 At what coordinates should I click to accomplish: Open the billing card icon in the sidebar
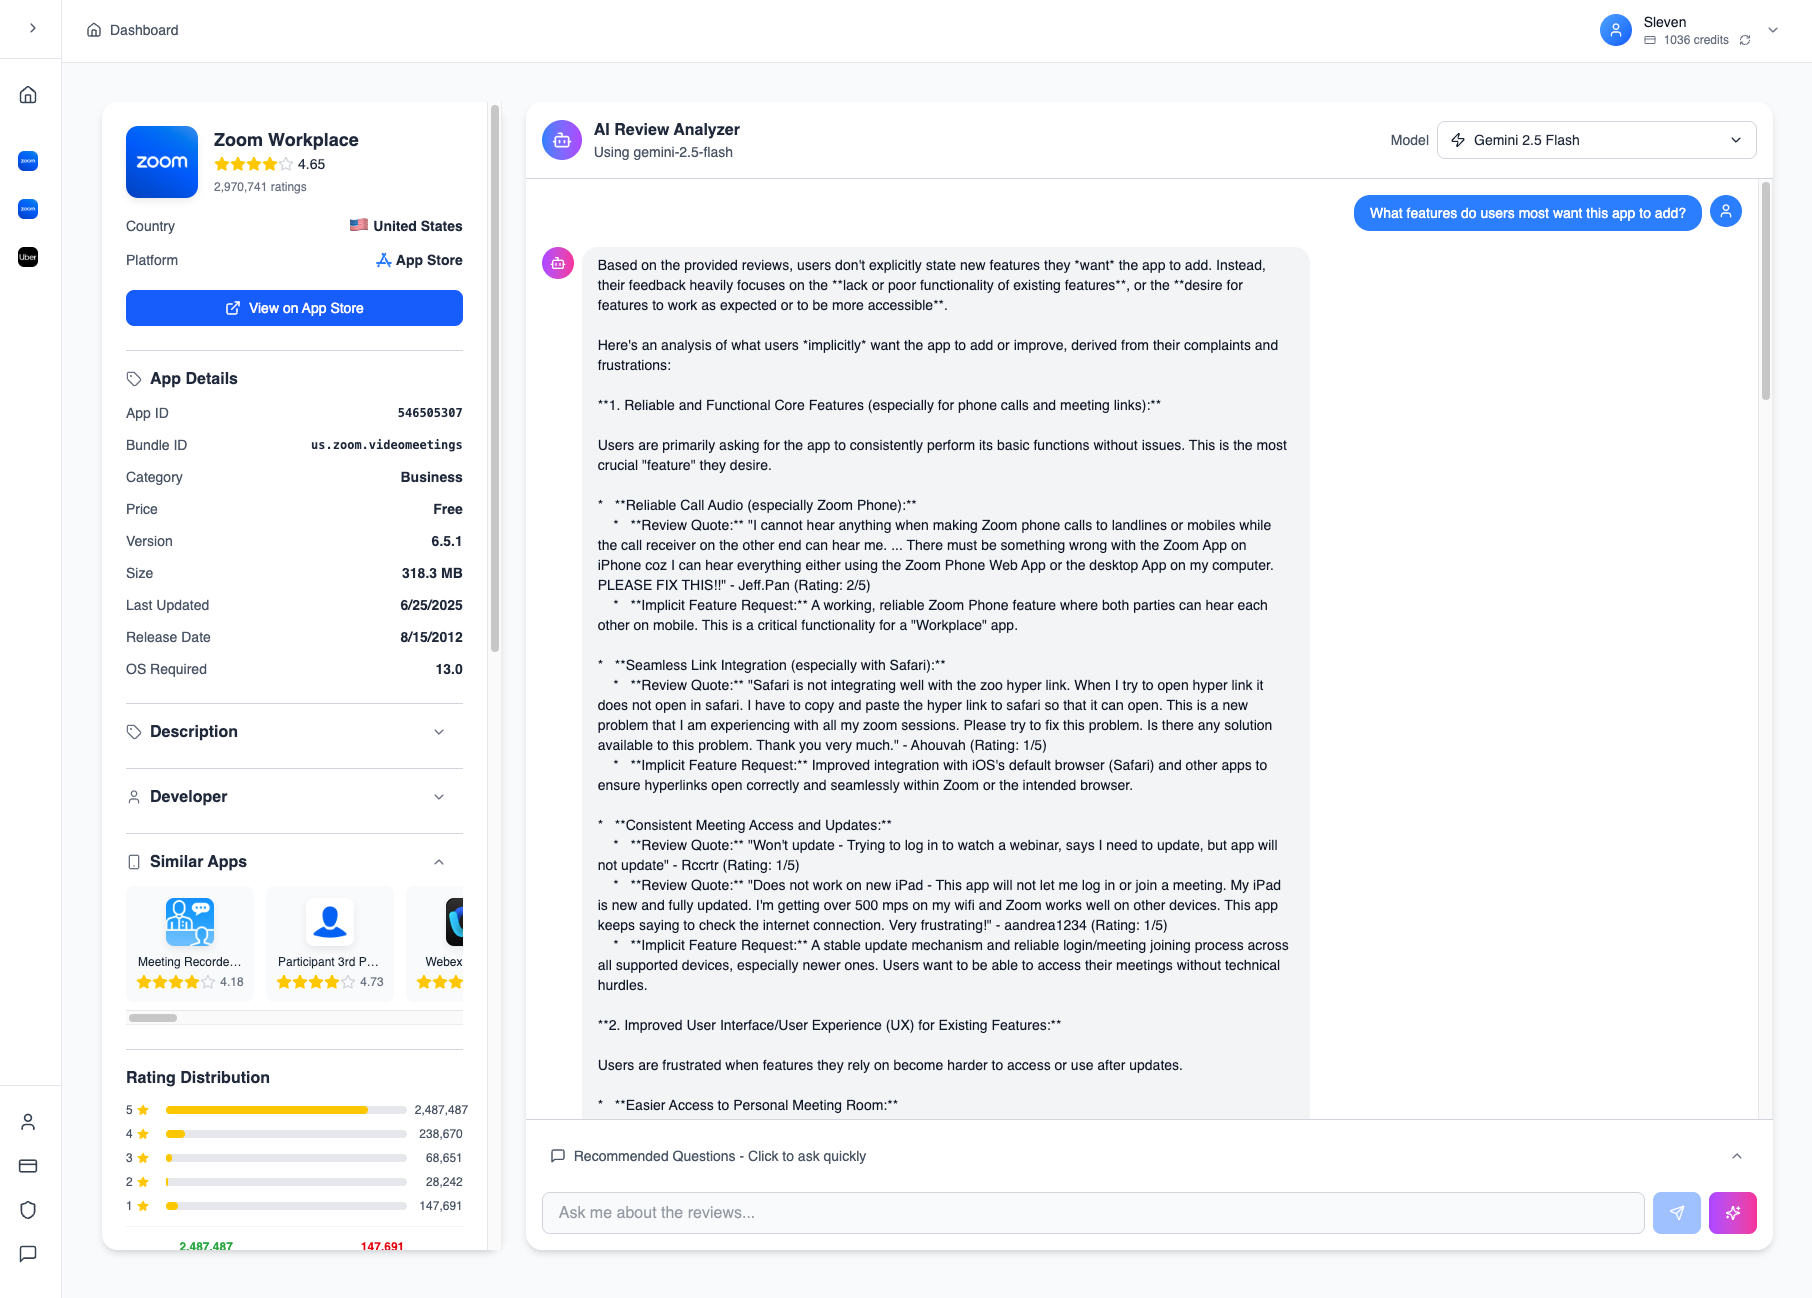coord(28,1166)
